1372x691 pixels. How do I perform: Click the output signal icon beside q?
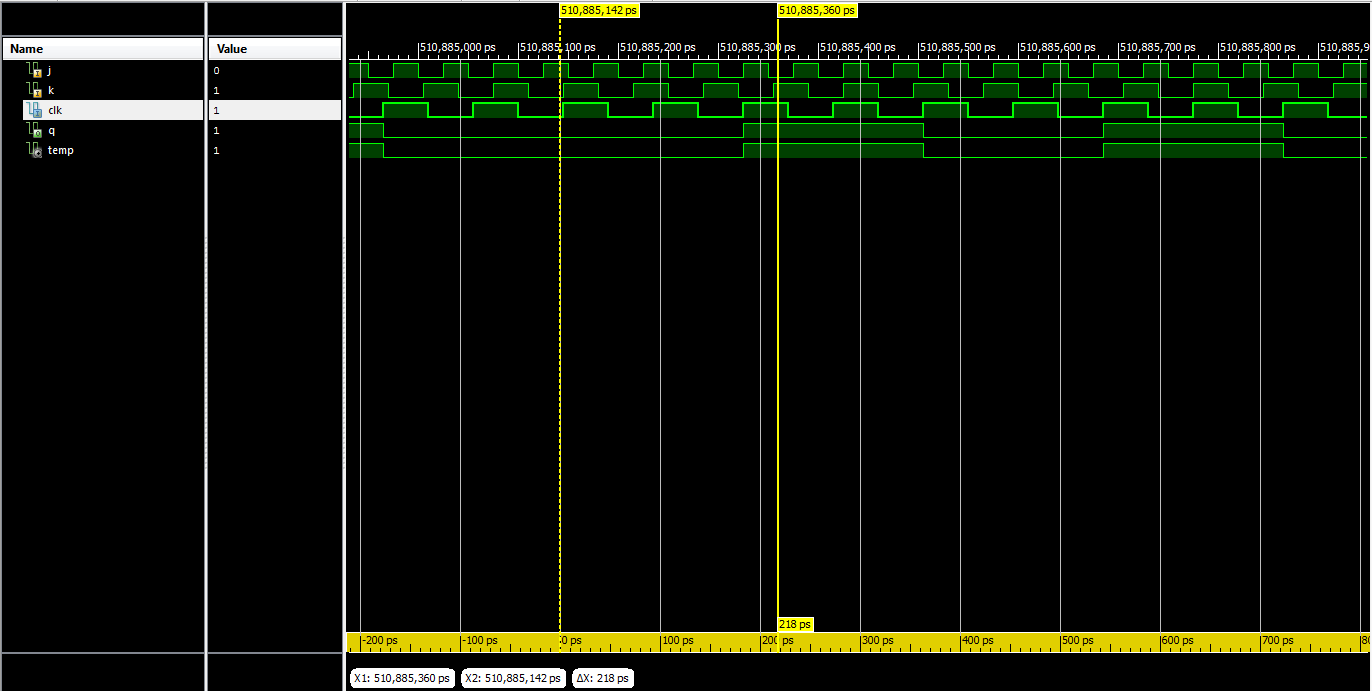(34, 130)
